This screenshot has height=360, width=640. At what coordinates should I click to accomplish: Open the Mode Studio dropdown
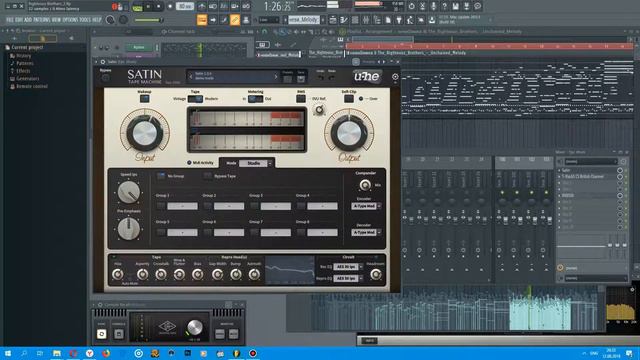pos(256,163)
